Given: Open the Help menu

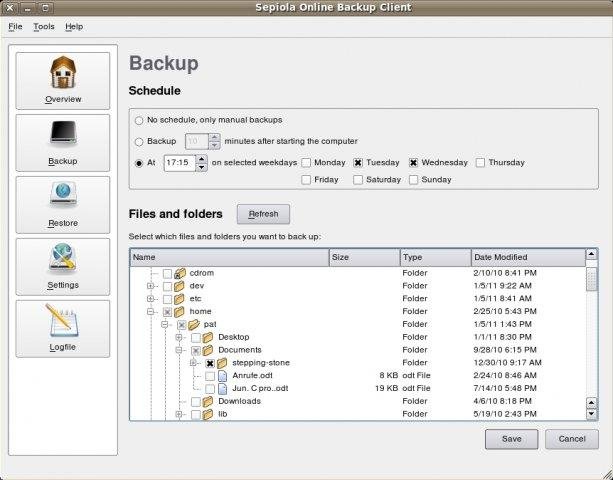Looking at the screenshot, I should click(x=74, y=27).
